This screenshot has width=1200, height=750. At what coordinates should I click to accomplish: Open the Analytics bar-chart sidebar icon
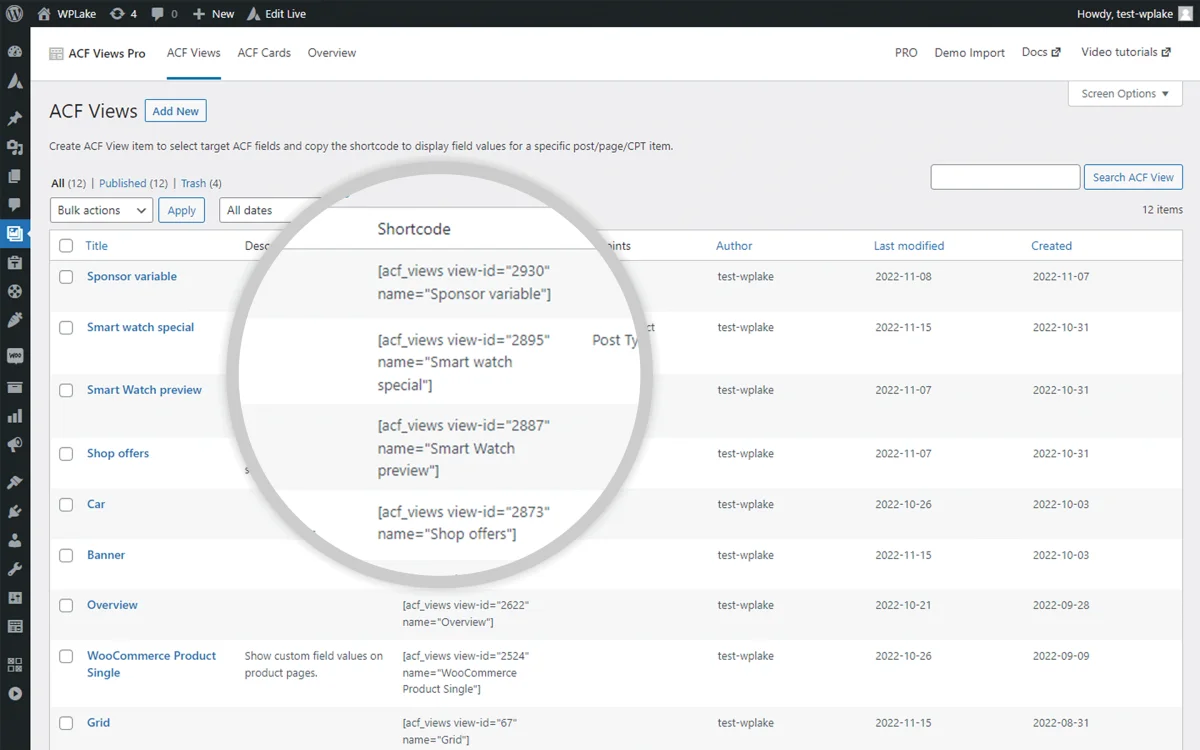15,416
